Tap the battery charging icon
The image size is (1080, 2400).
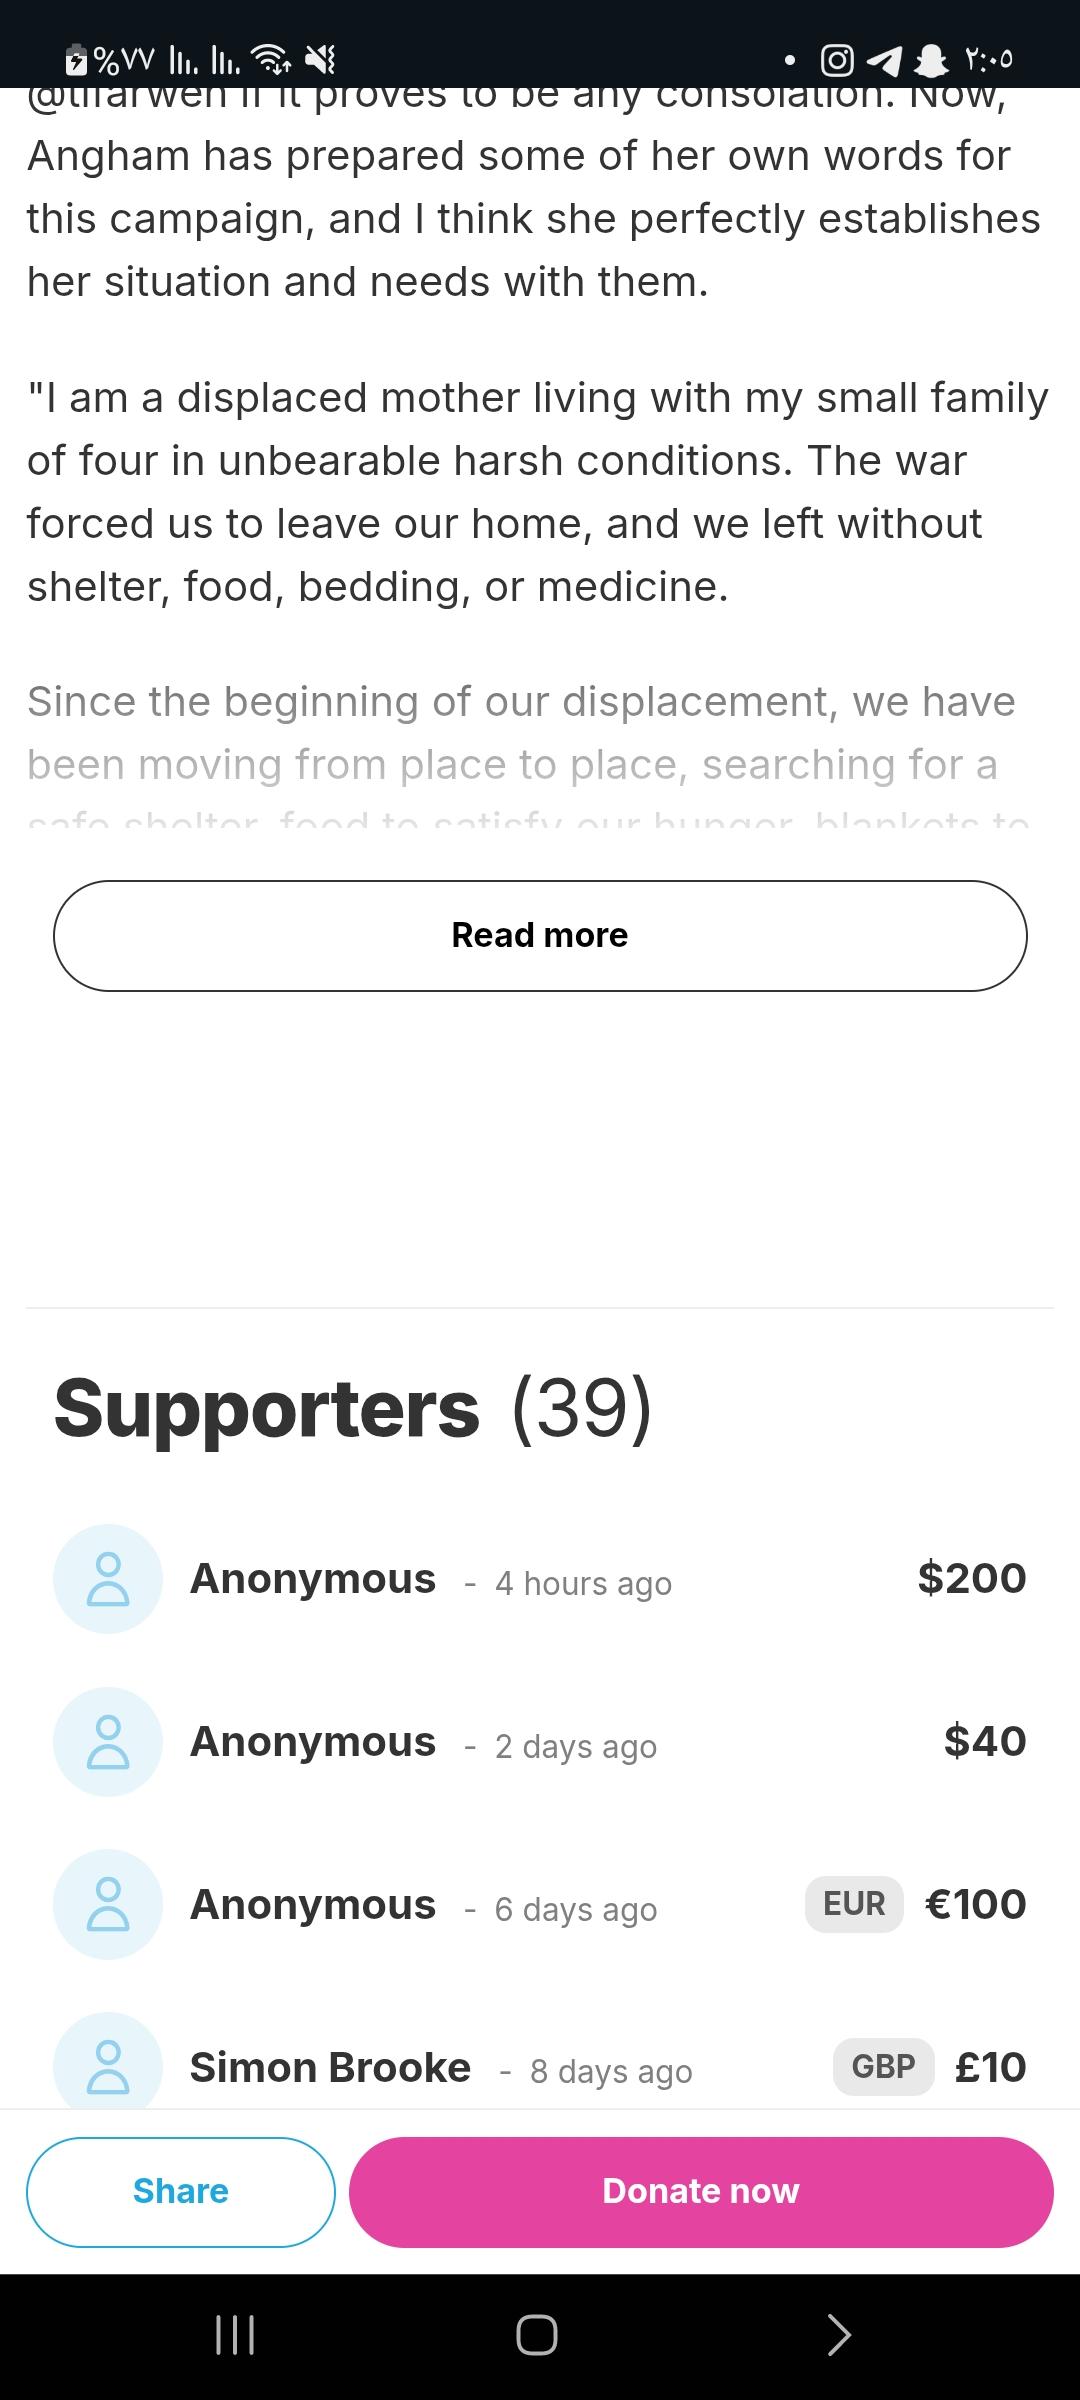pyautogui.click(x=76, y=61)
